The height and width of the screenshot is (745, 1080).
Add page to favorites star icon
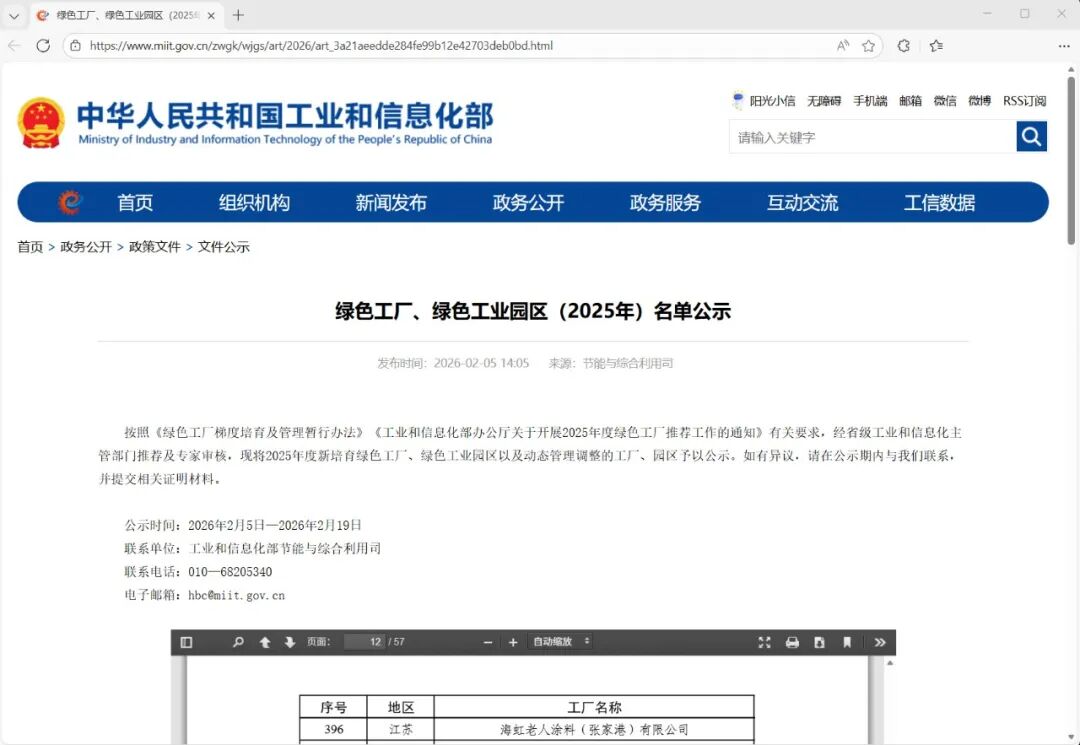pyautogui.click(x=868, y=46)
